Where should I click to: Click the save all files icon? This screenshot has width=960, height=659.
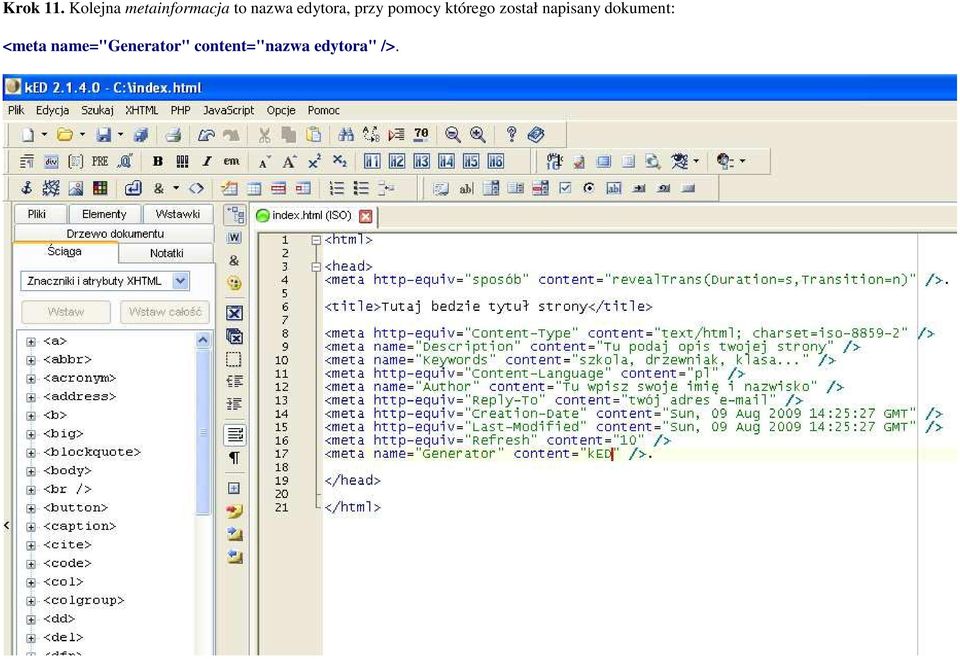(141, 135)
